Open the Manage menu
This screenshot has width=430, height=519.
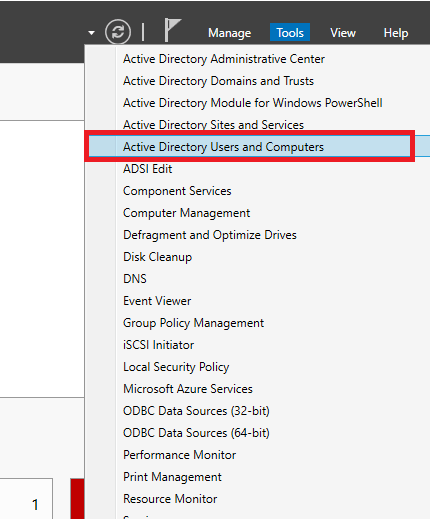pos(229,33)
